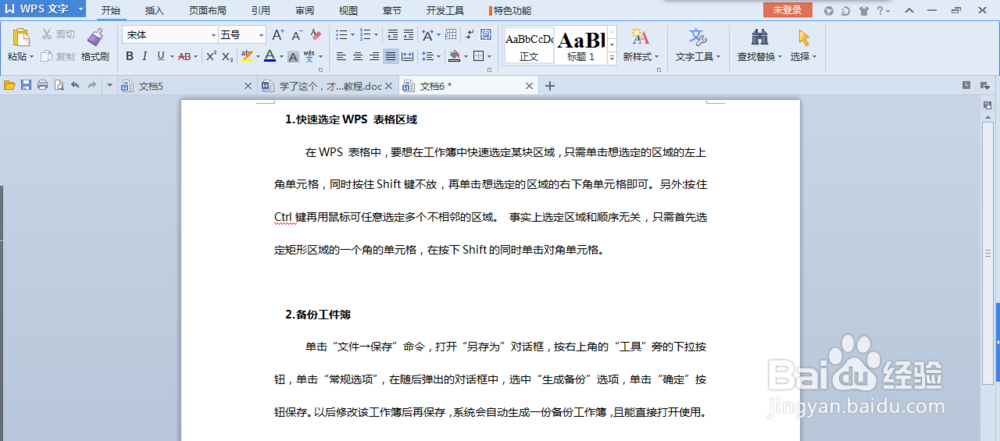Click the print icon

tap(43, 85)
